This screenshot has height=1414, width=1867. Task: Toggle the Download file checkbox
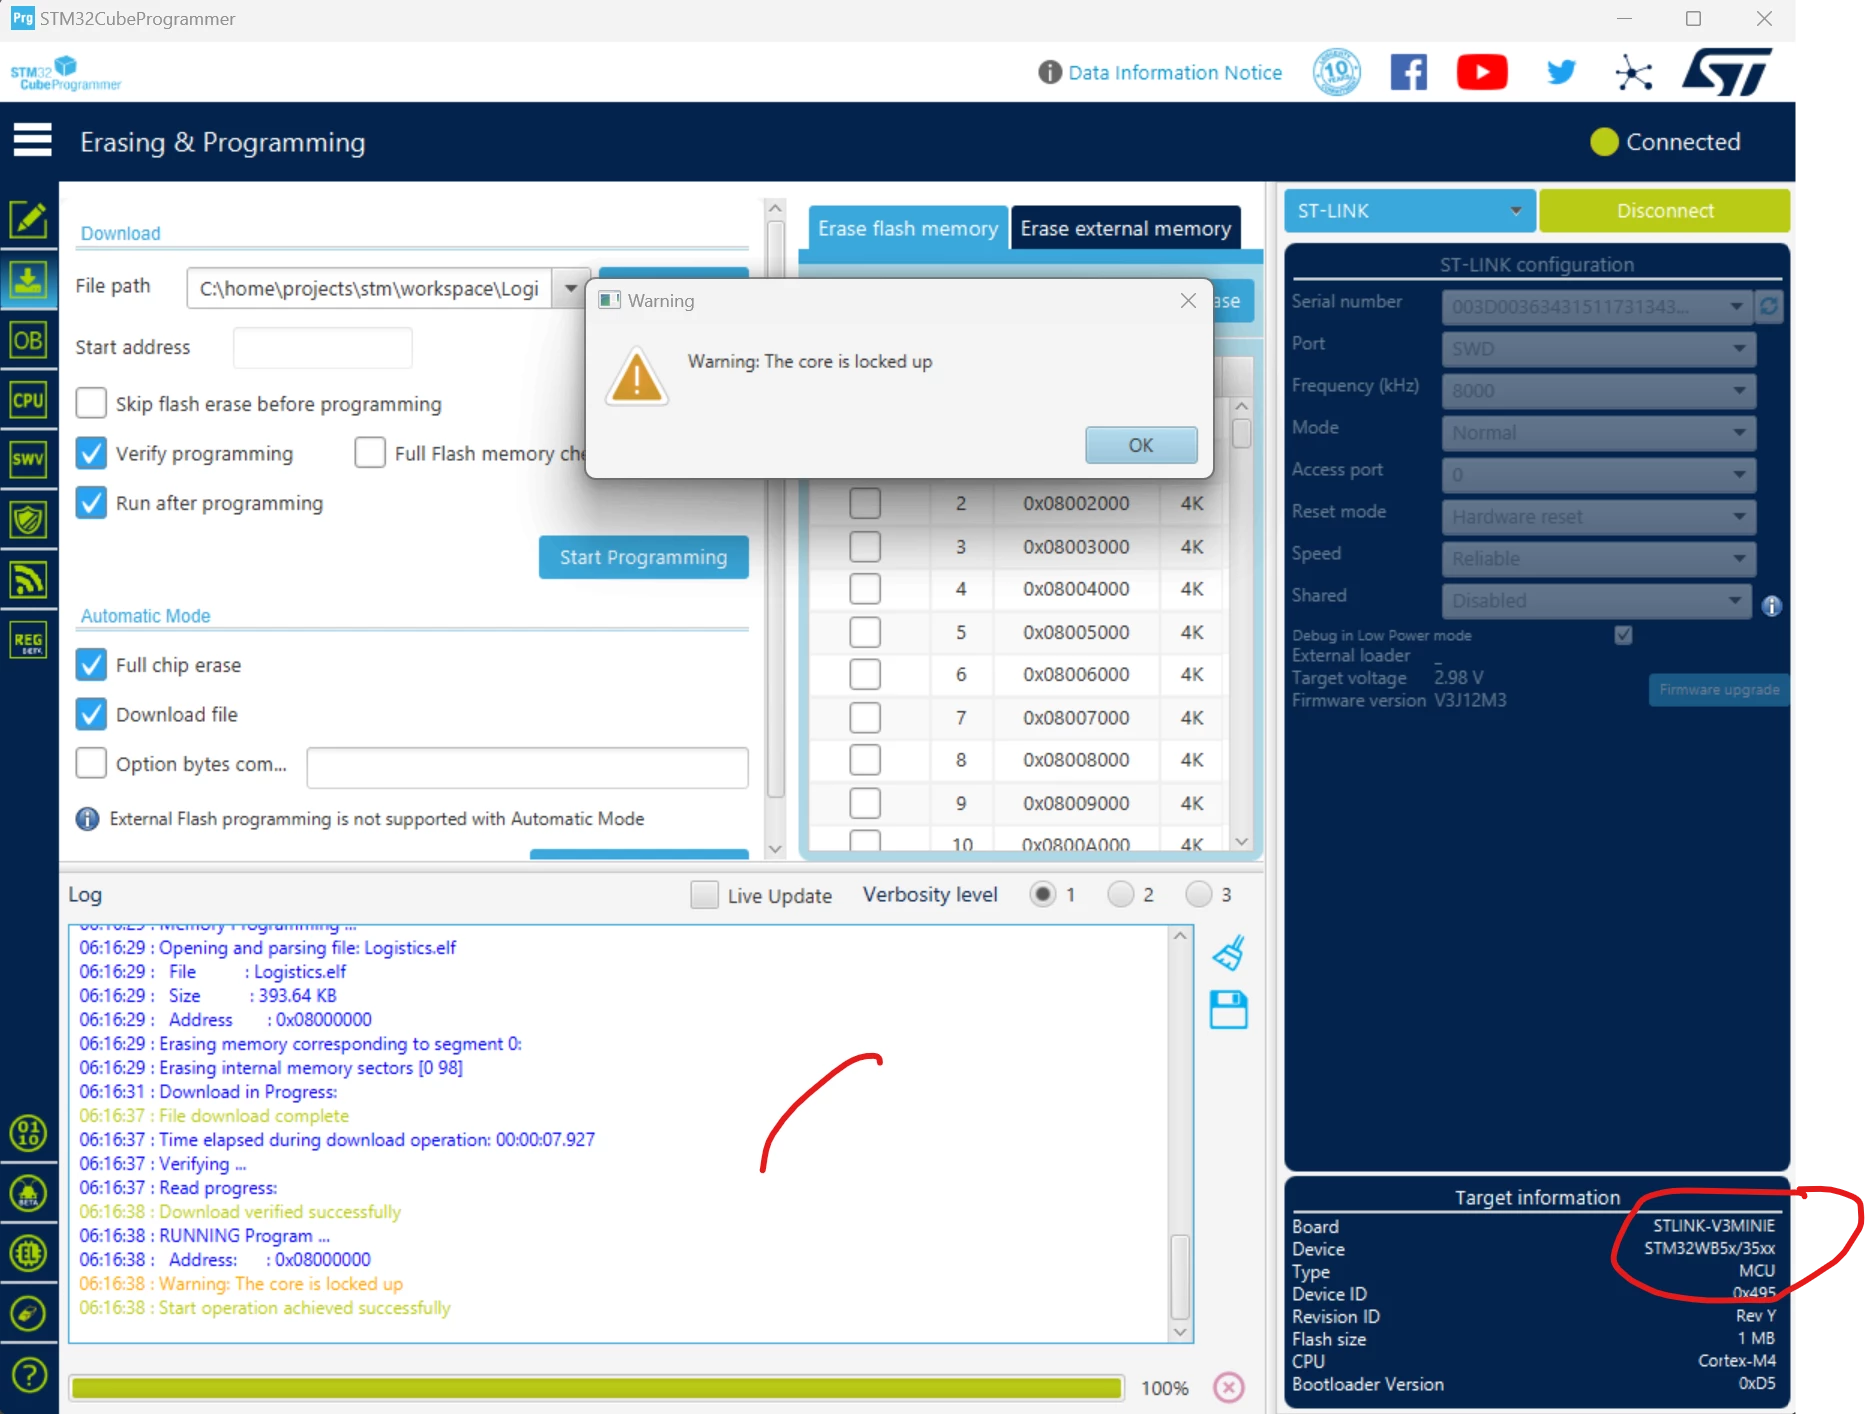[x=91, y=714]
